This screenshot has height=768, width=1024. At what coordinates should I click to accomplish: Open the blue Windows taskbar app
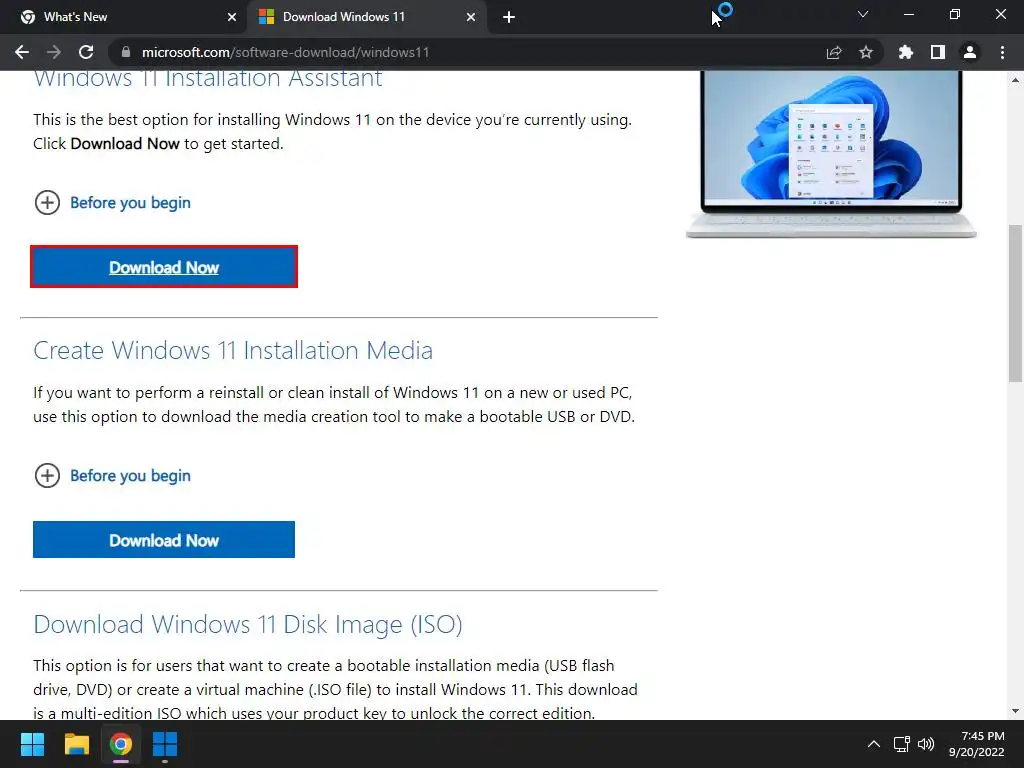click(165, 744)
